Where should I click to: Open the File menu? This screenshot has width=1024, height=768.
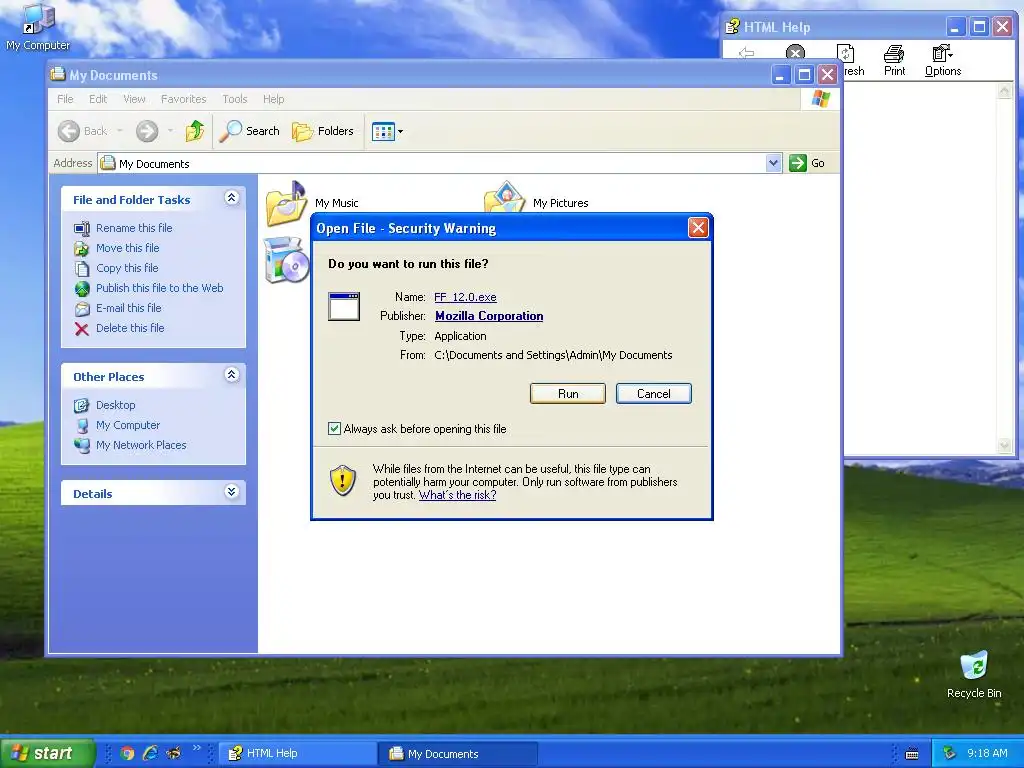coord(65,99)
